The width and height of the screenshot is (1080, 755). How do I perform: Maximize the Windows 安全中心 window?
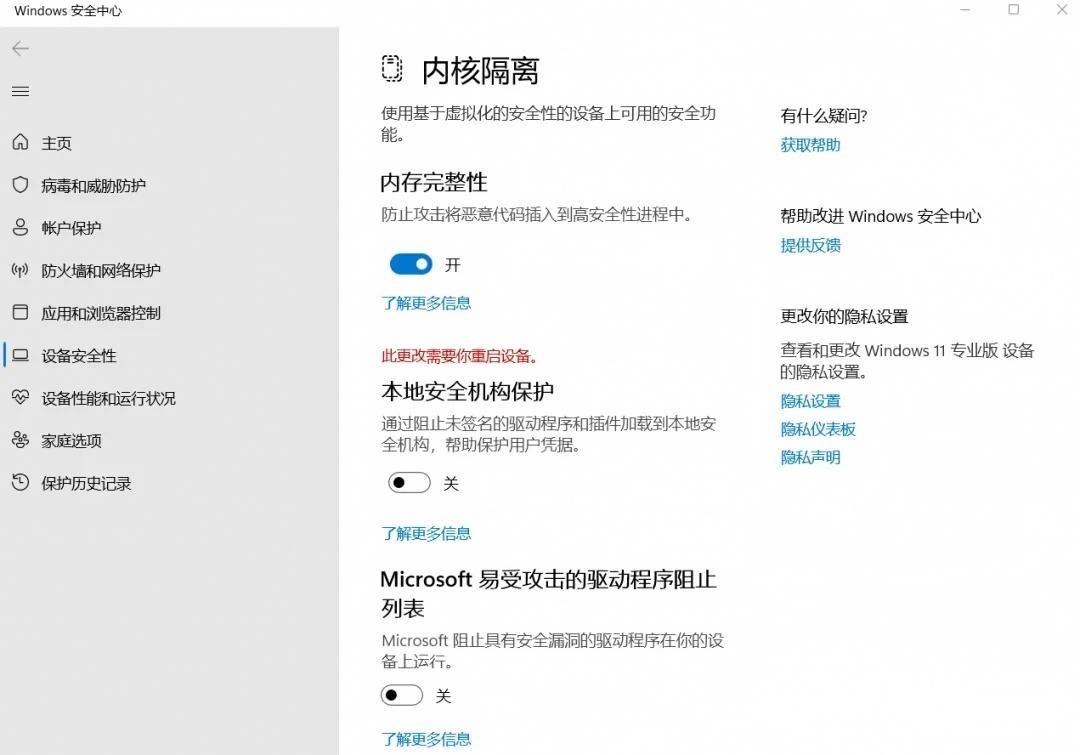(1014, 10)
